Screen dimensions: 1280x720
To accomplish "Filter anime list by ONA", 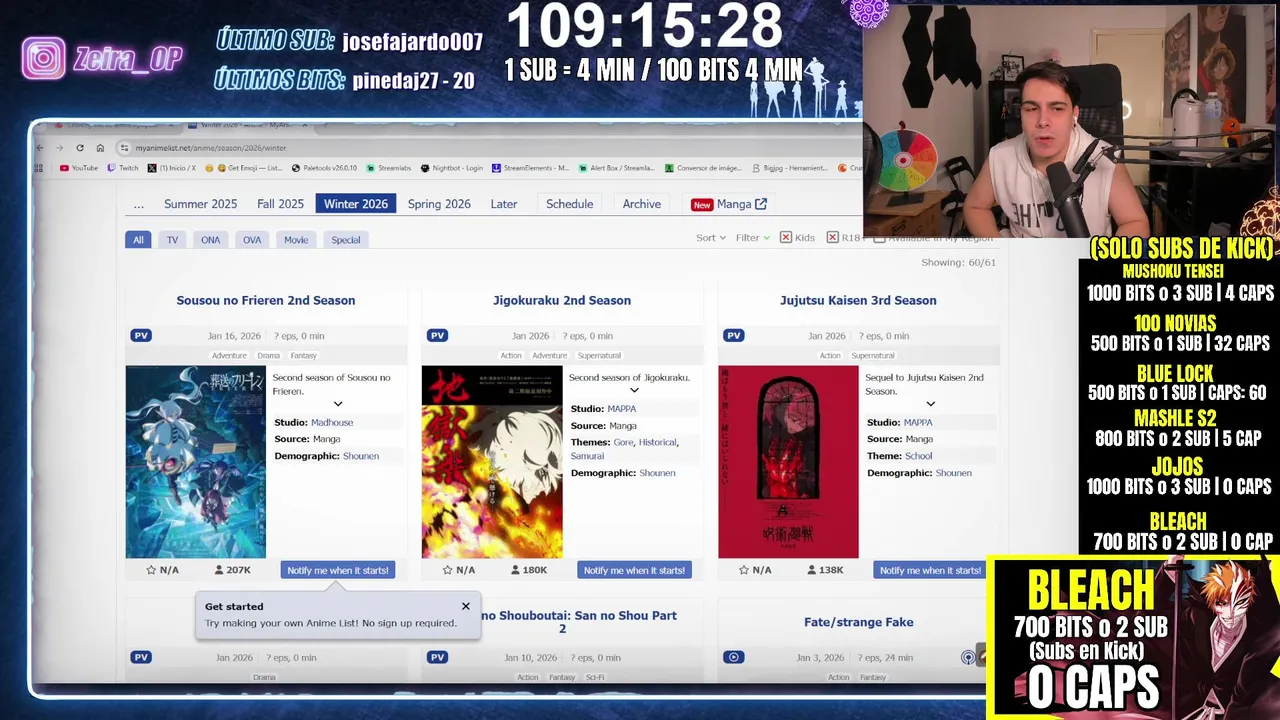I will [210, 240].
